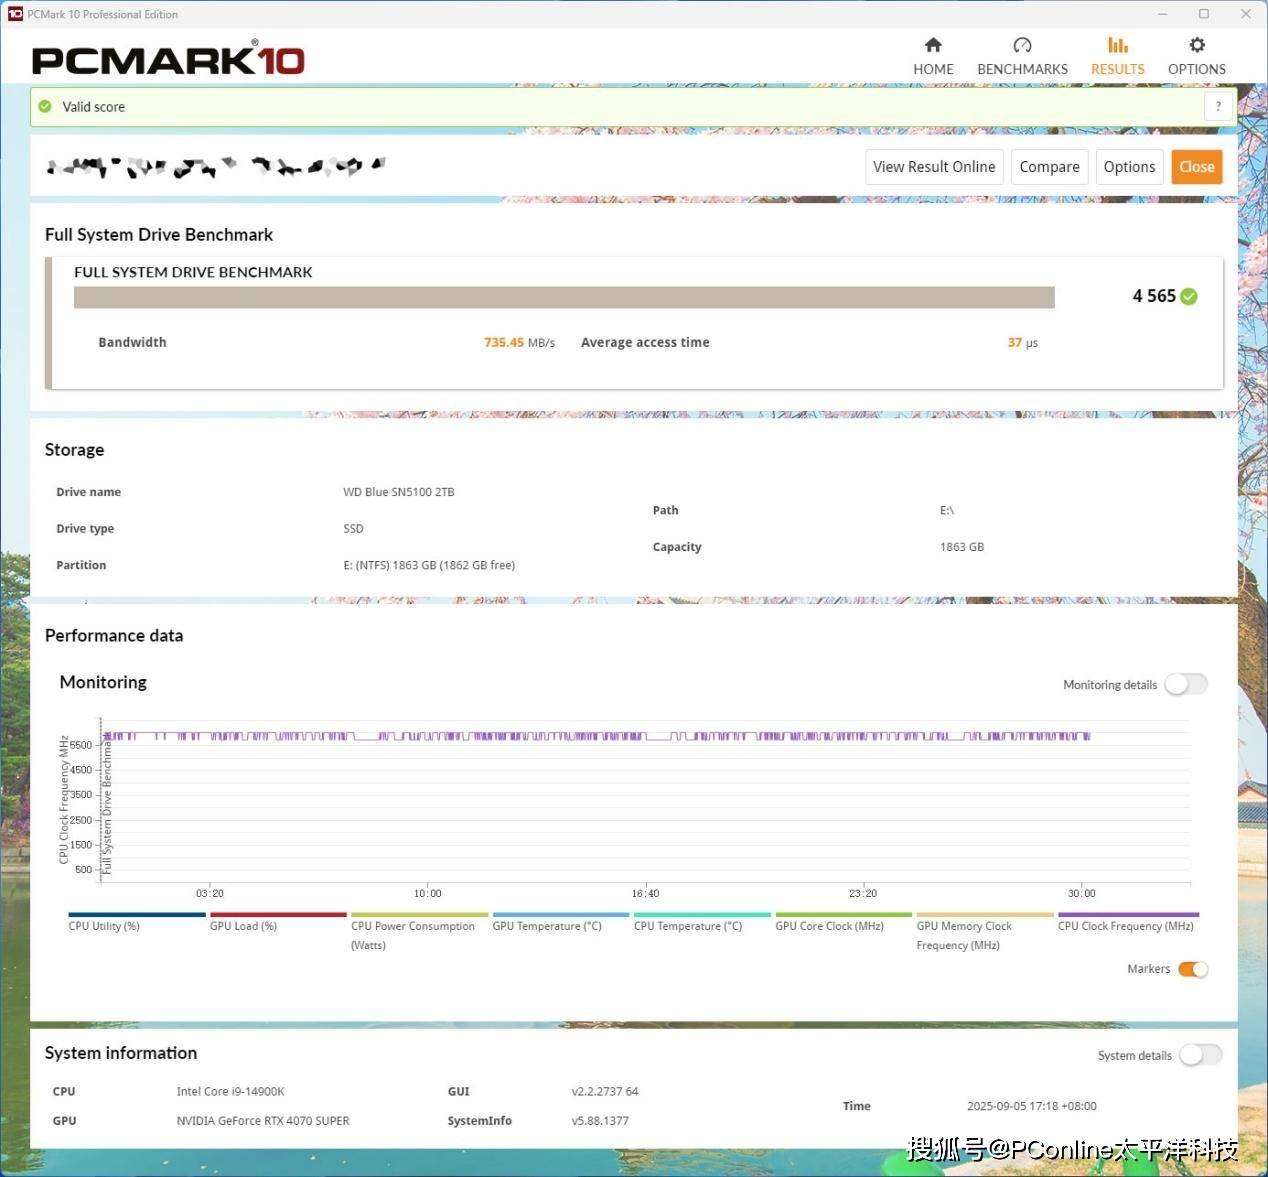Enable the Monitoring details toggle
1268x1177 pixels.
1186,684
